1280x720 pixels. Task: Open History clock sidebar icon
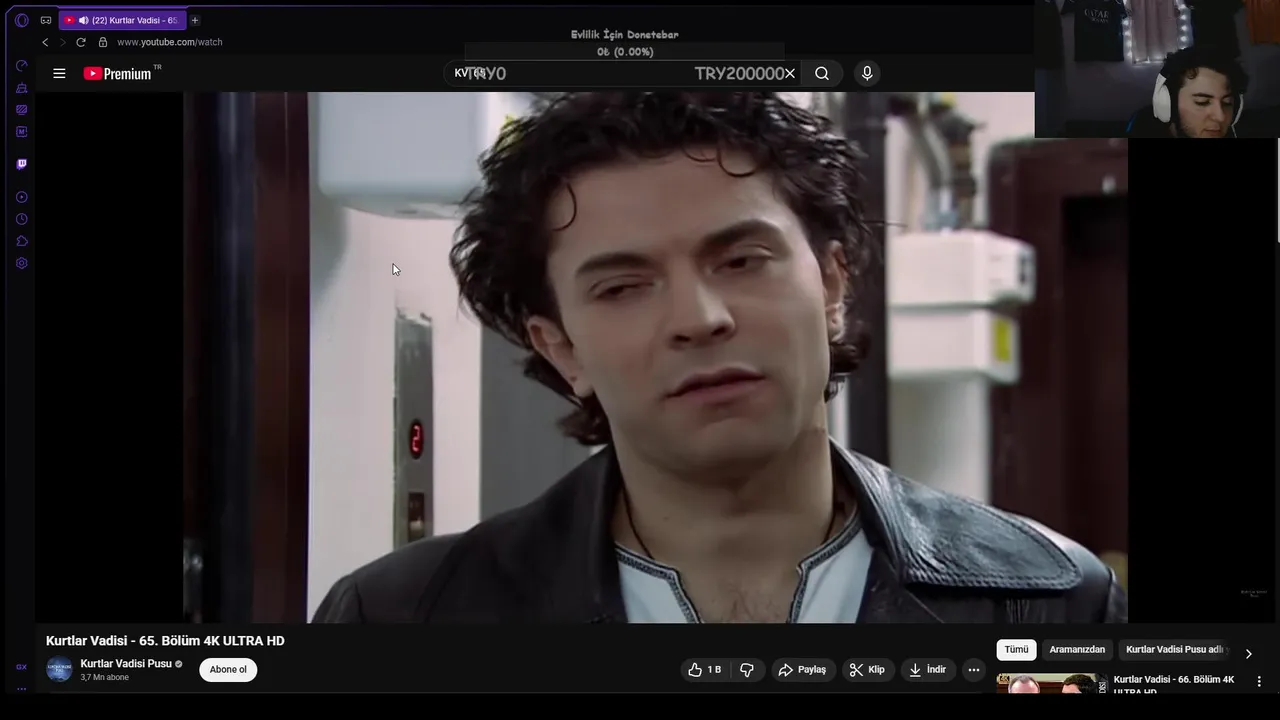tap(22, 219)
